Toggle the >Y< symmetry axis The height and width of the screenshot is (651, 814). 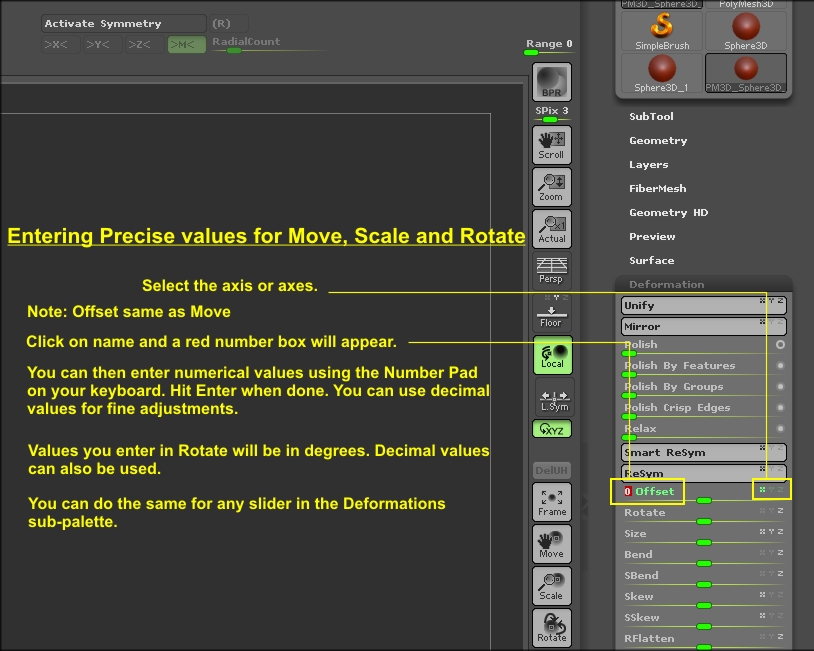(103, 44)
